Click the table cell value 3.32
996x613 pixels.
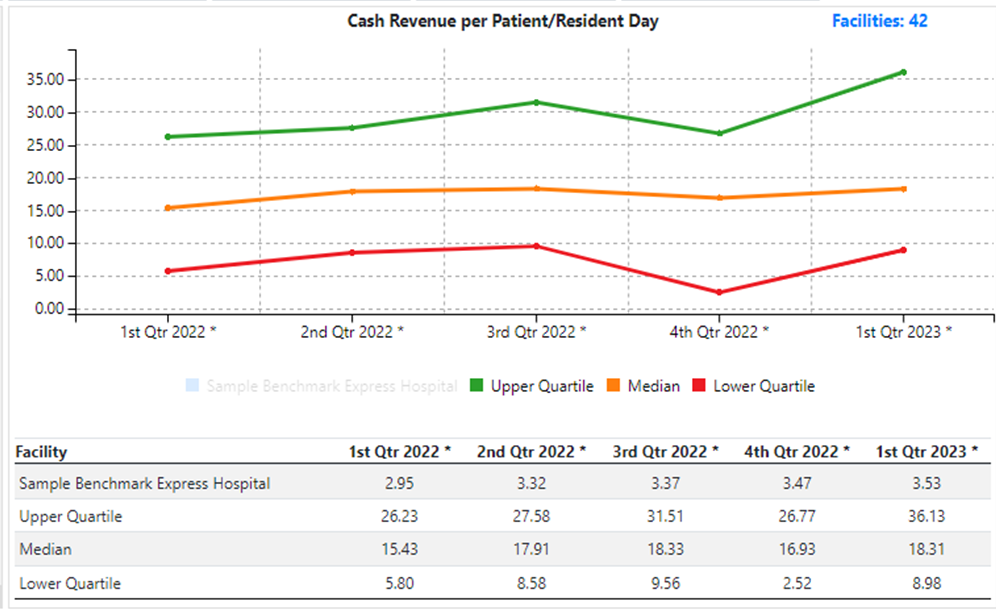532,483
